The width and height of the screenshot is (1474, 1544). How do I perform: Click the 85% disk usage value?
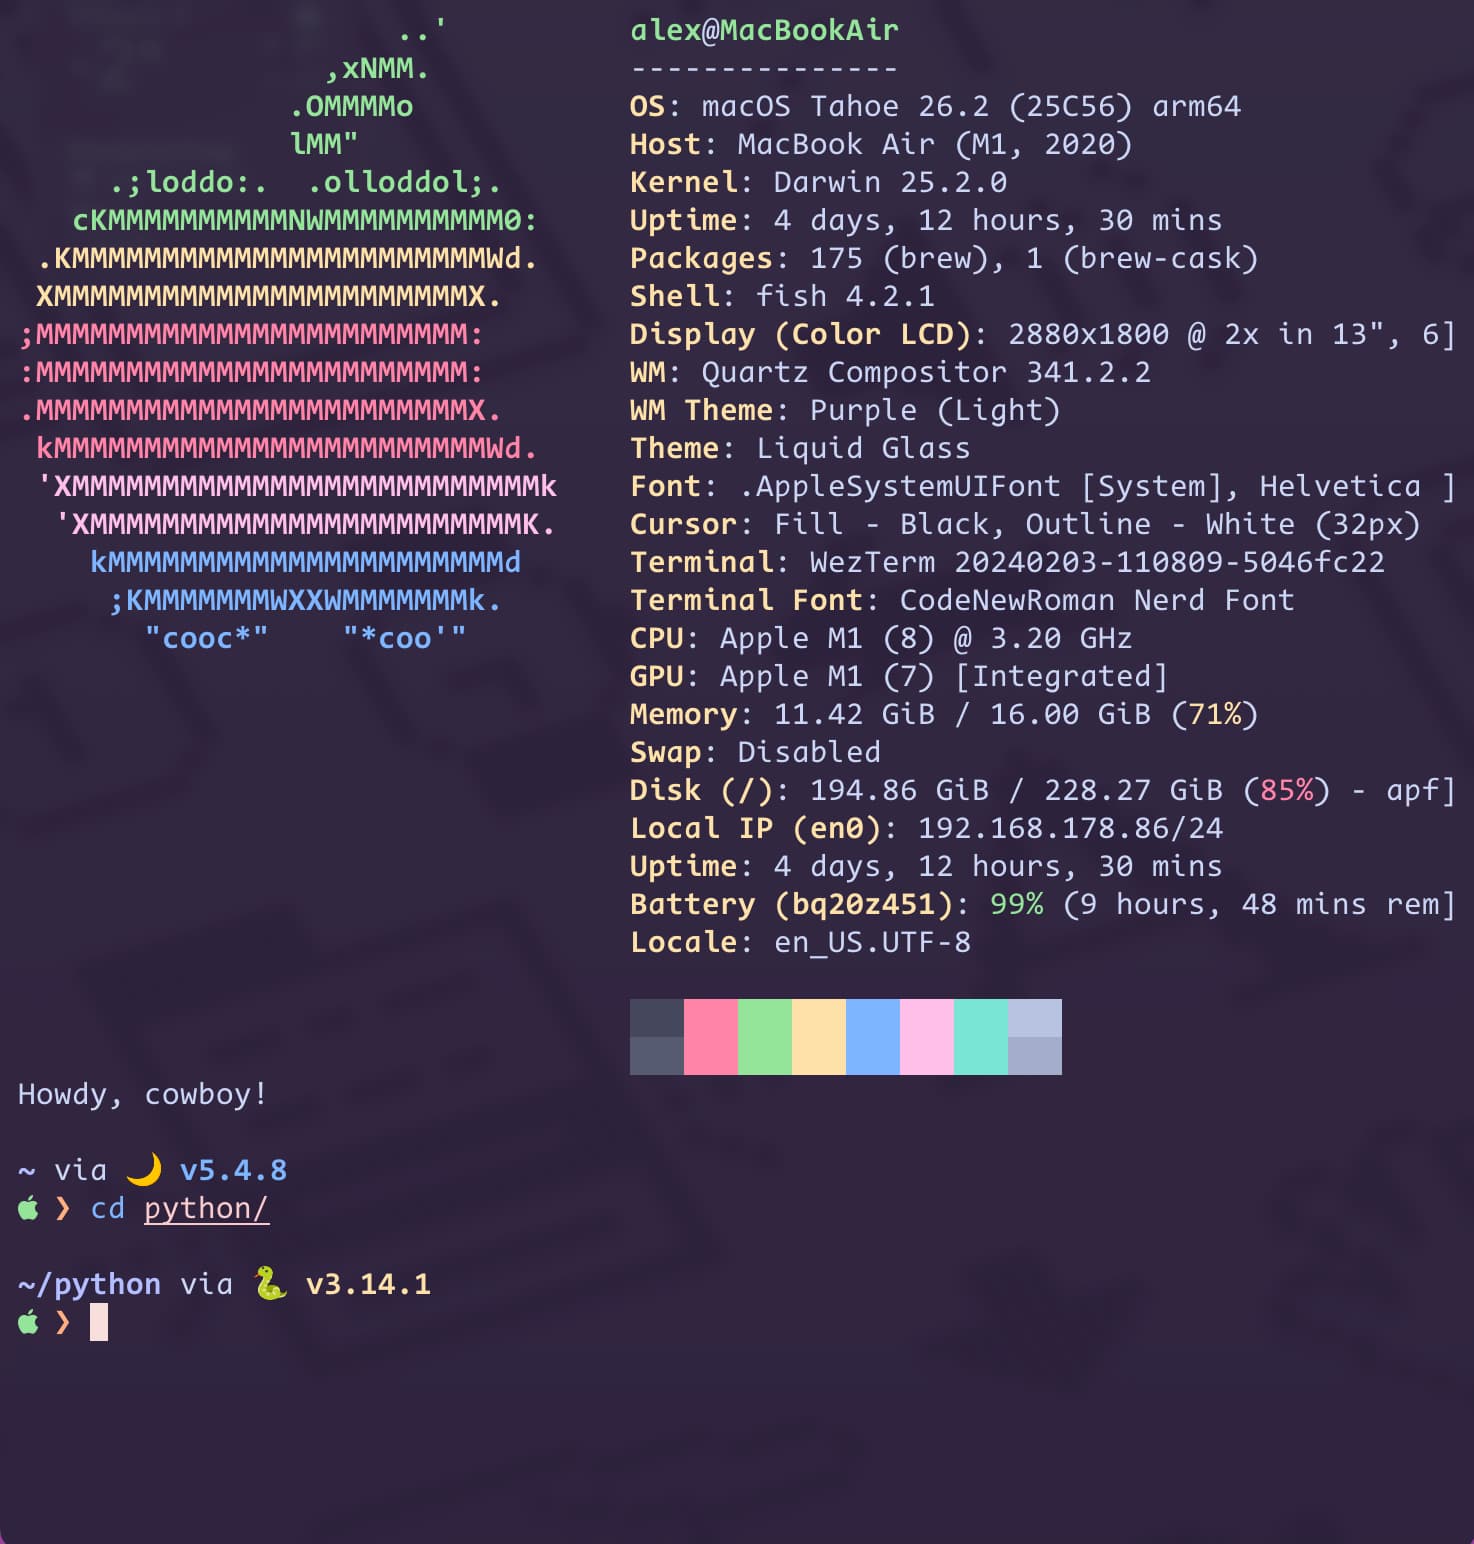coord(1287,790)
